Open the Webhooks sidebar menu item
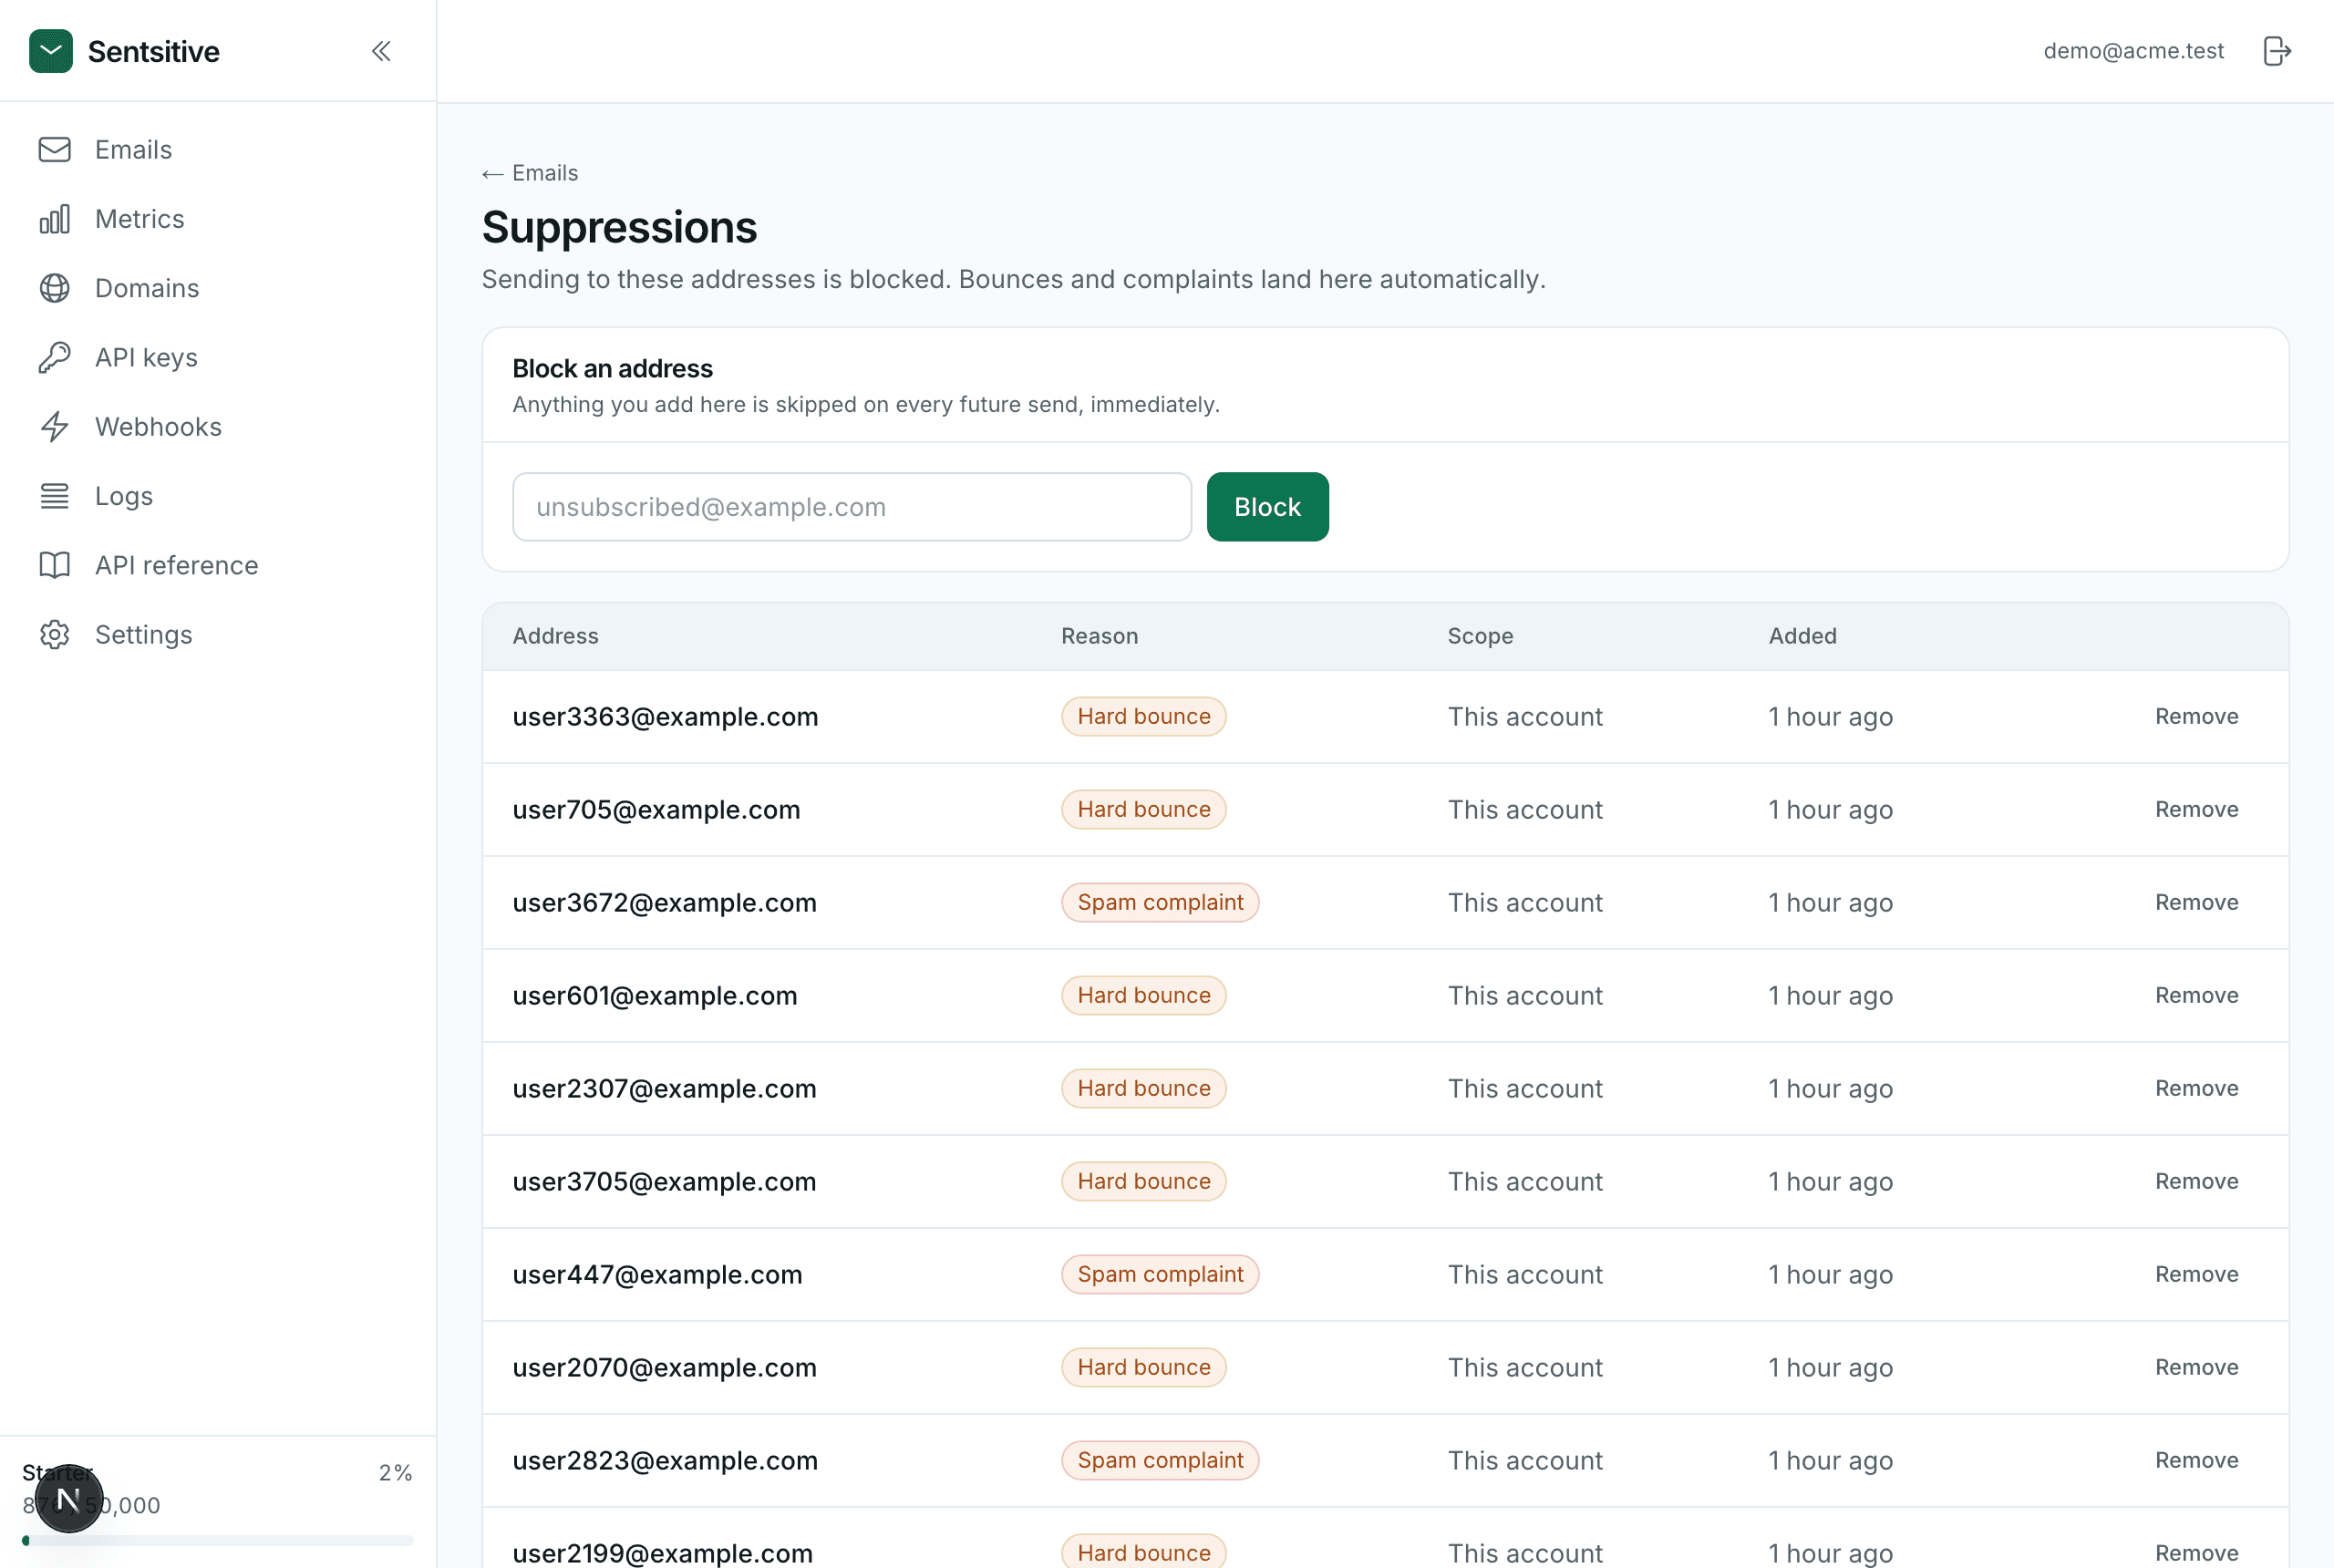2334x1568 pixels. point(218,427)
